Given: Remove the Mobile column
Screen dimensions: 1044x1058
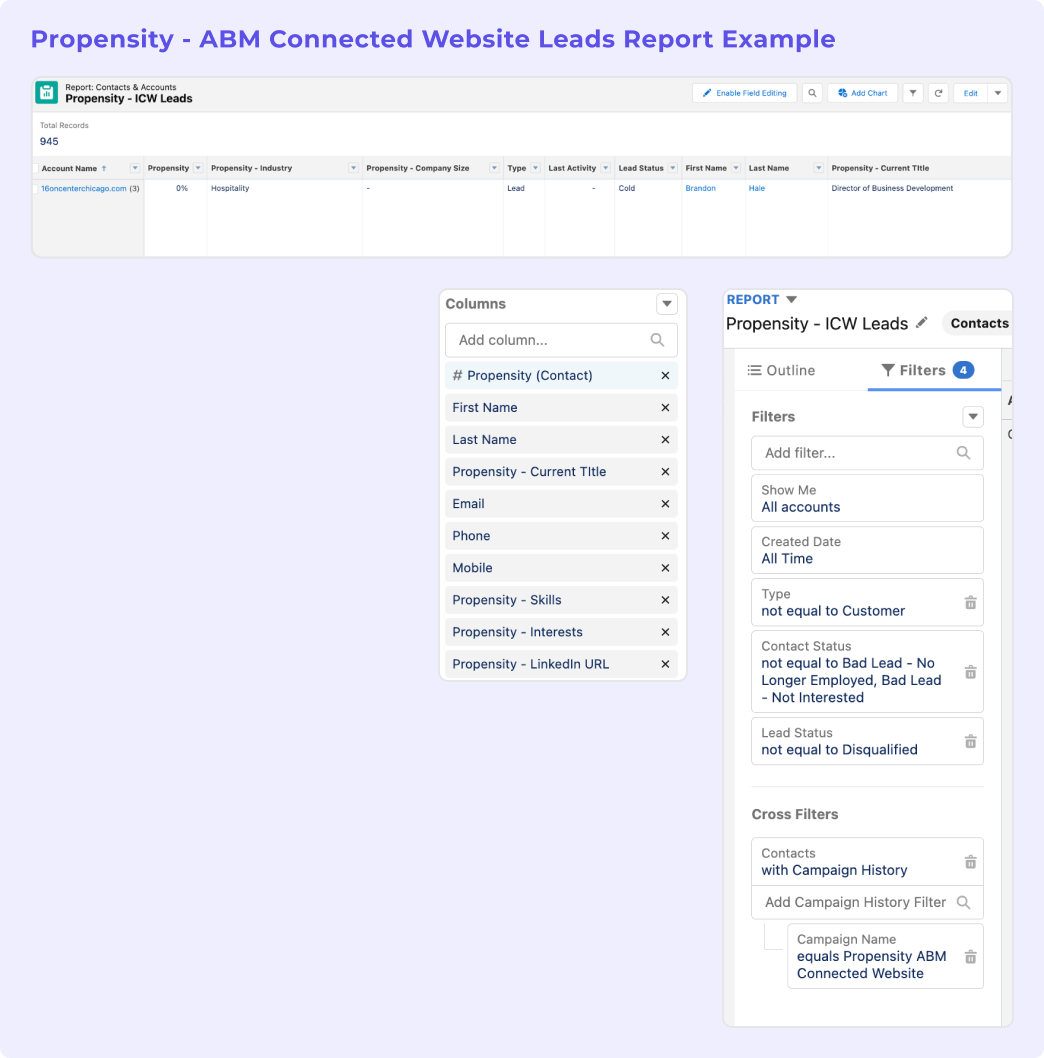Looking at the screenshot, I should [x=665, y=568].
